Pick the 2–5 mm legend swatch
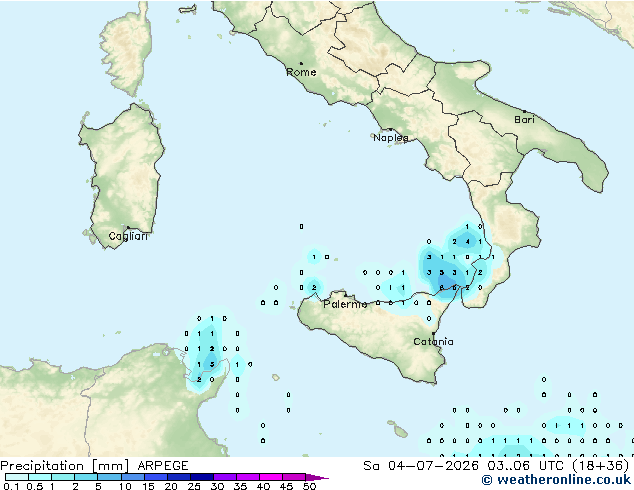The height and width of the screenshot is (490, 634). [x=86, y=477]
